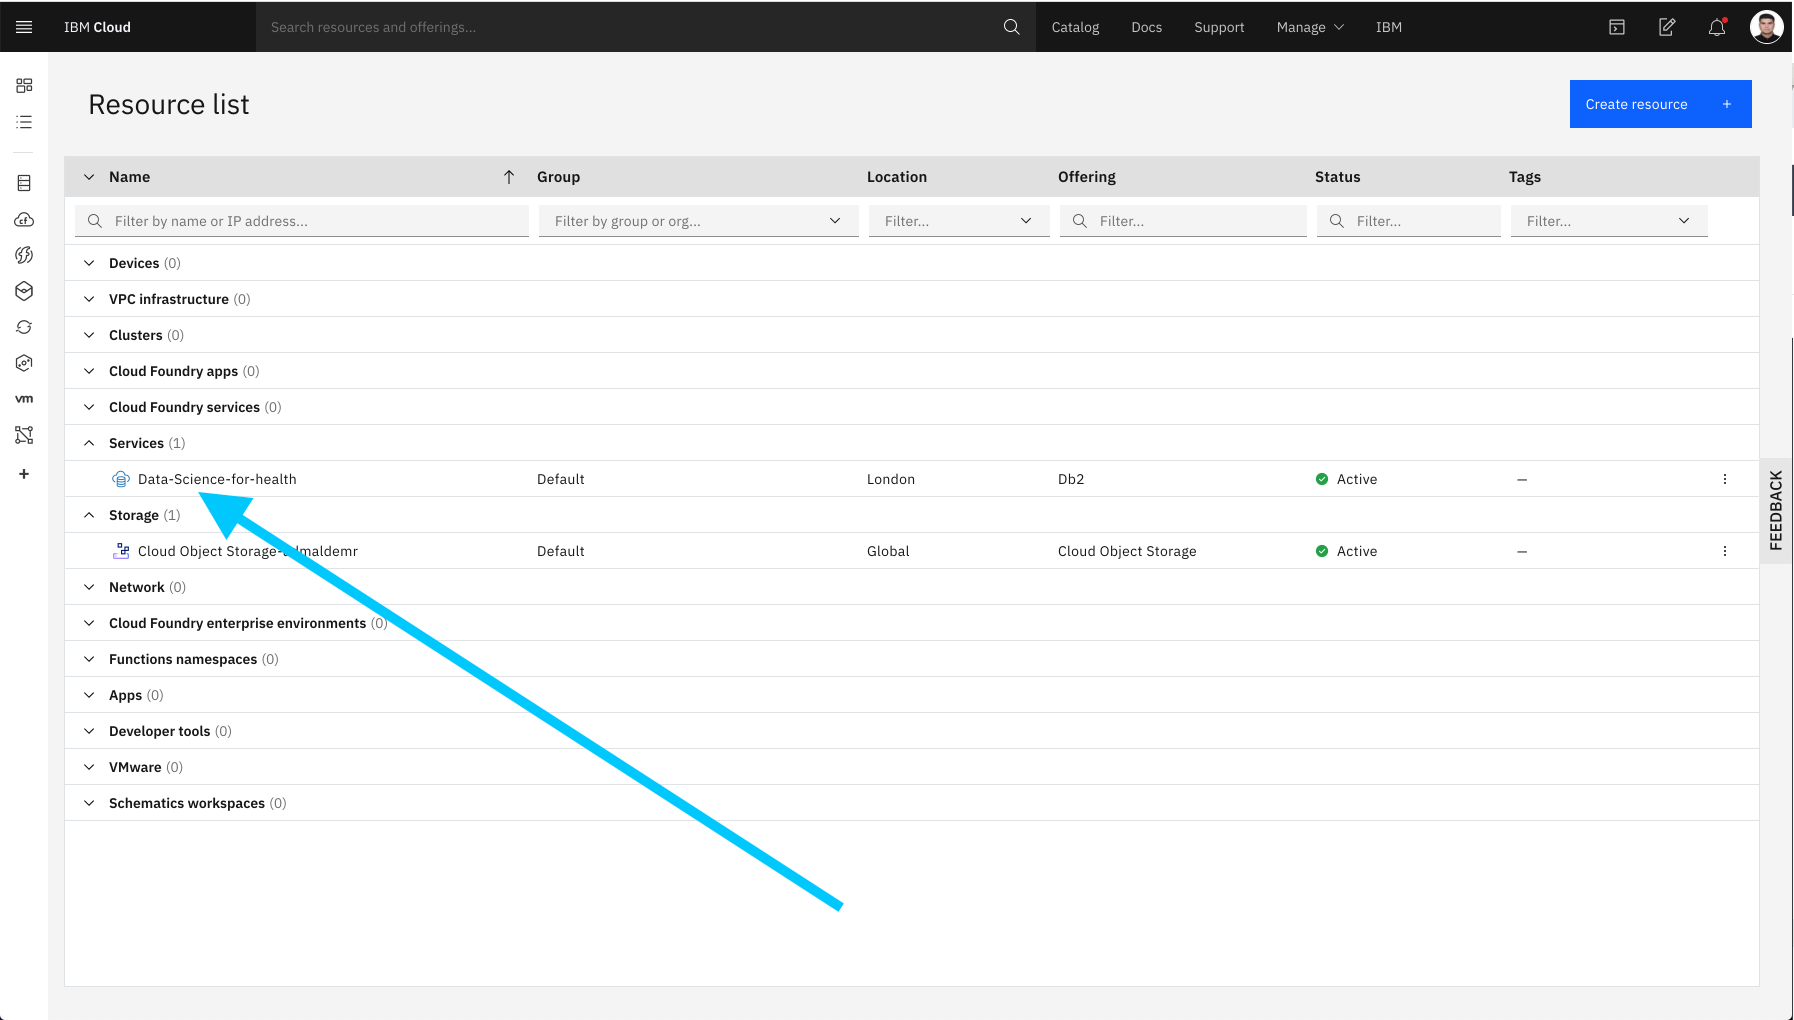Click IBM account item in top bar
The image size is (1794, 1020).
click(x=1388, y=27)
